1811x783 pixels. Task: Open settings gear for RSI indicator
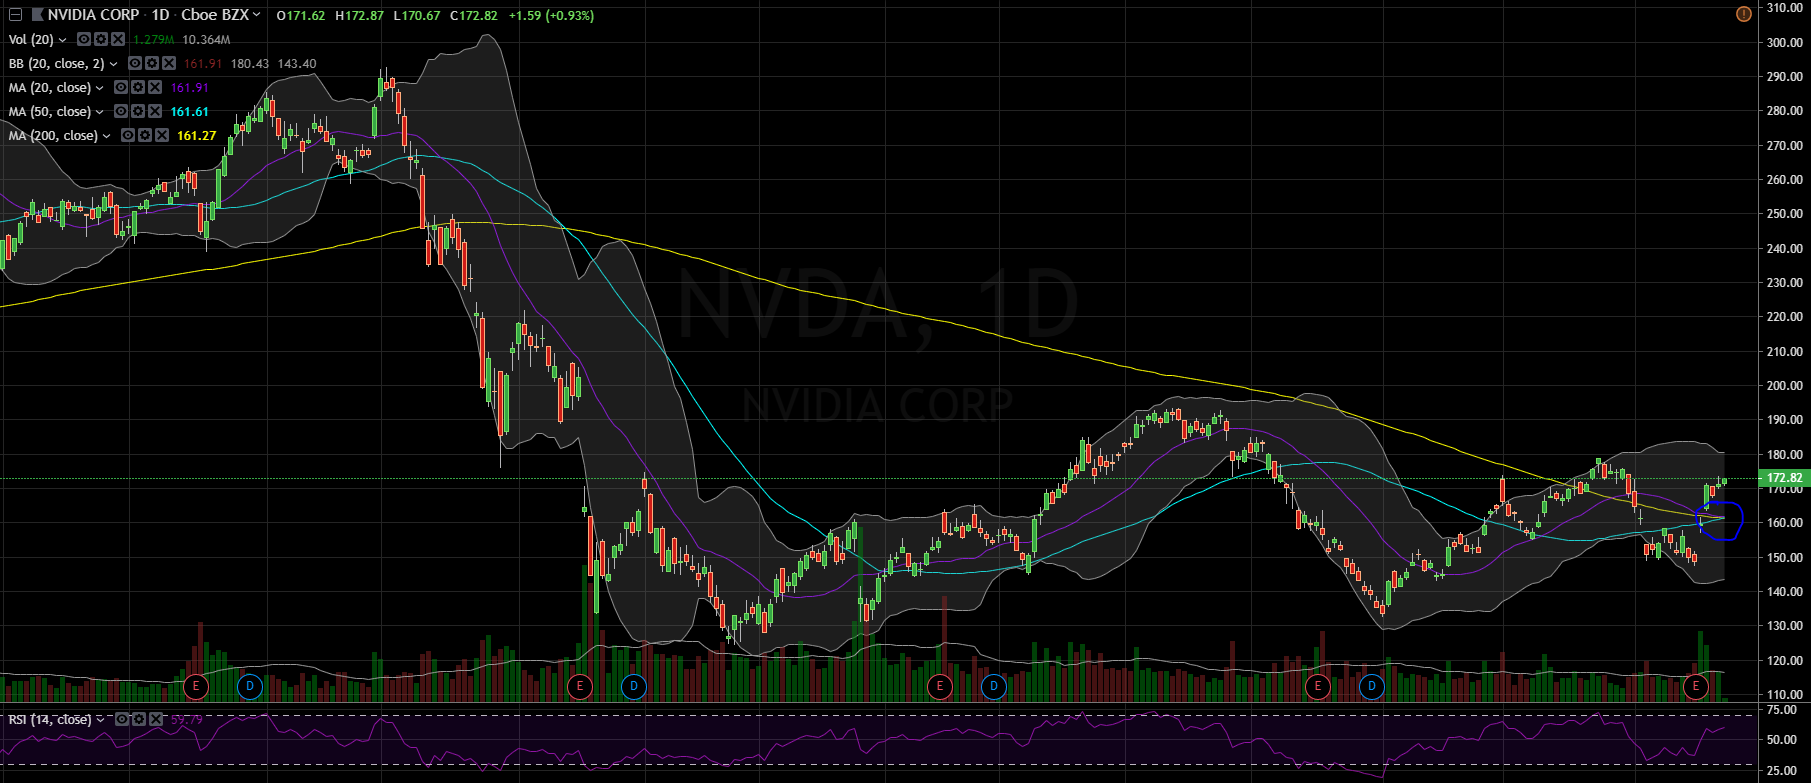pyautogui.click(x=137, y=719)
